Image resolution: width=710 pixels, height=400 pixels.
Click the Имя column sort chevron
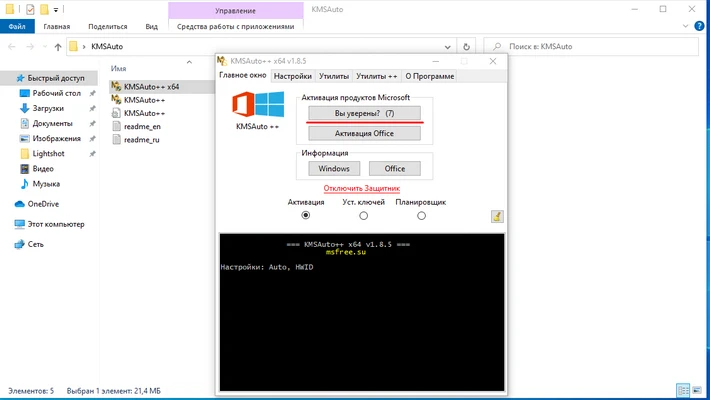[x=189, y=62]
